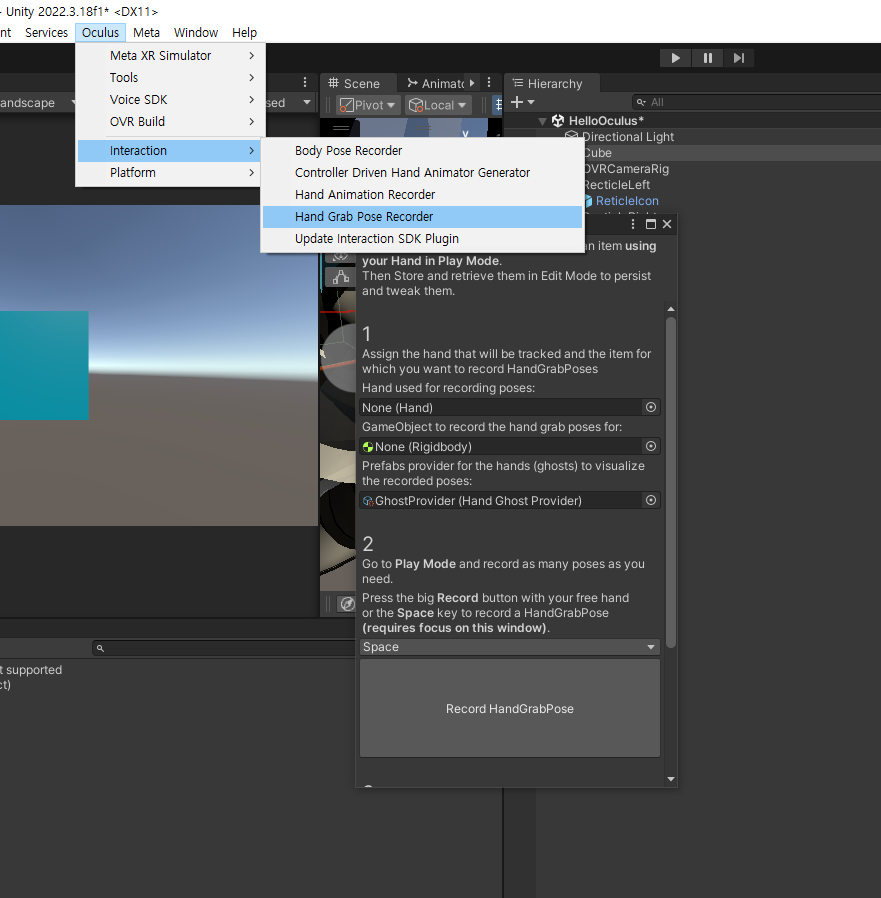Click the Pause button in the toolbar

(707, 58)
